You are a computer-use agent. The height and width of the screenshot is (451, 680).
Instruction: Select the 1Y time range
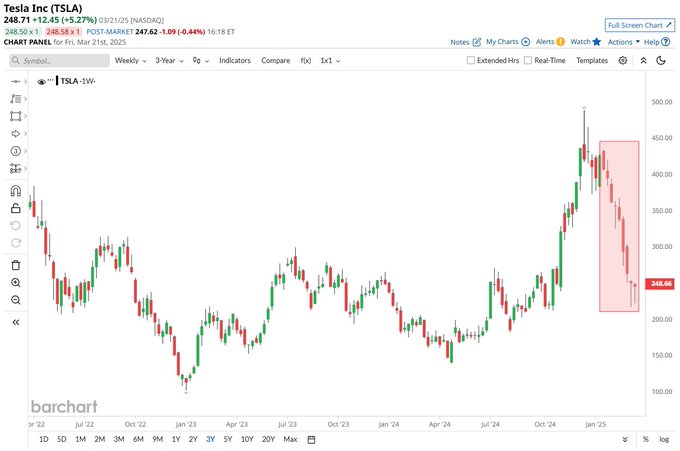point(176,439)
